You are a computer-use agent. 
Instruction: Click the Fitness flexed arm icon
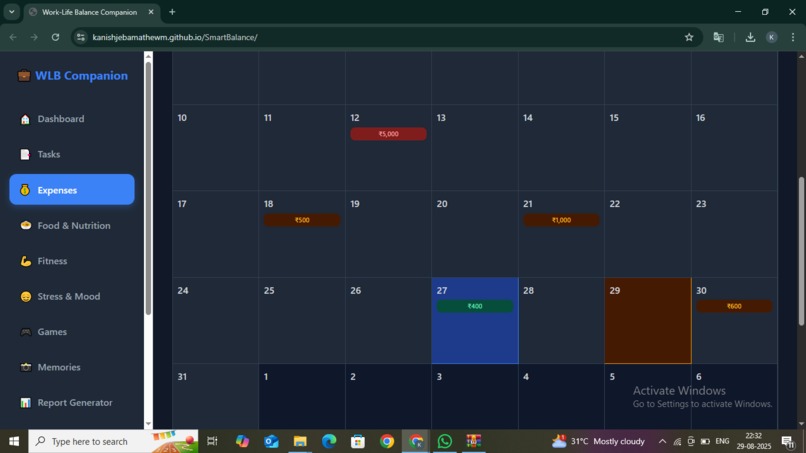point(25,261)
